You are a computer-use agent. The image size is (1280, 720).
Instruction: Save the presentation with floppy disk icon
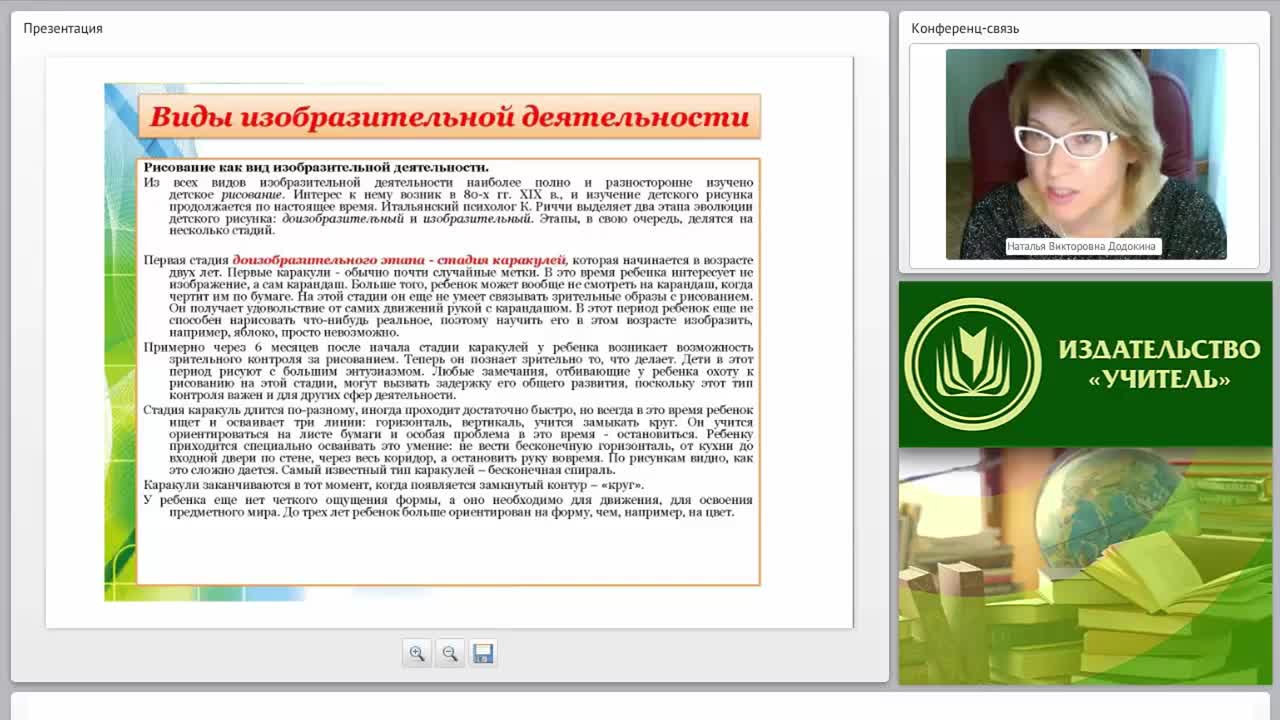click(483, 653)
